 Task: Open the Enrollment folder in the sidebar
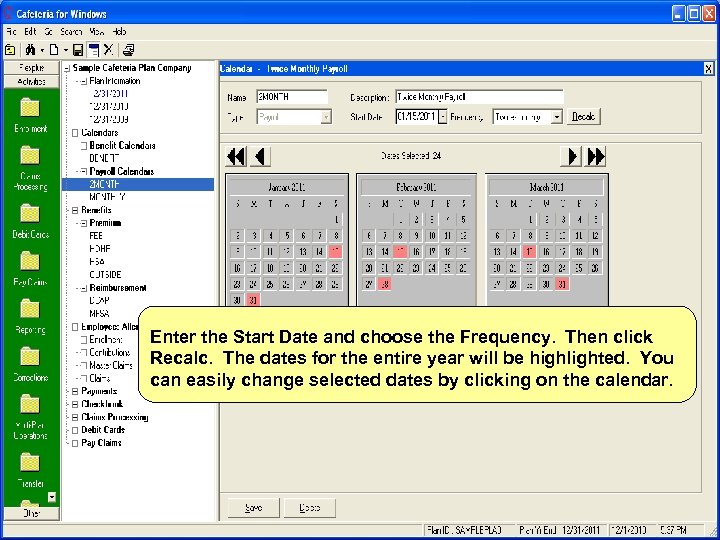click(30, 107)
